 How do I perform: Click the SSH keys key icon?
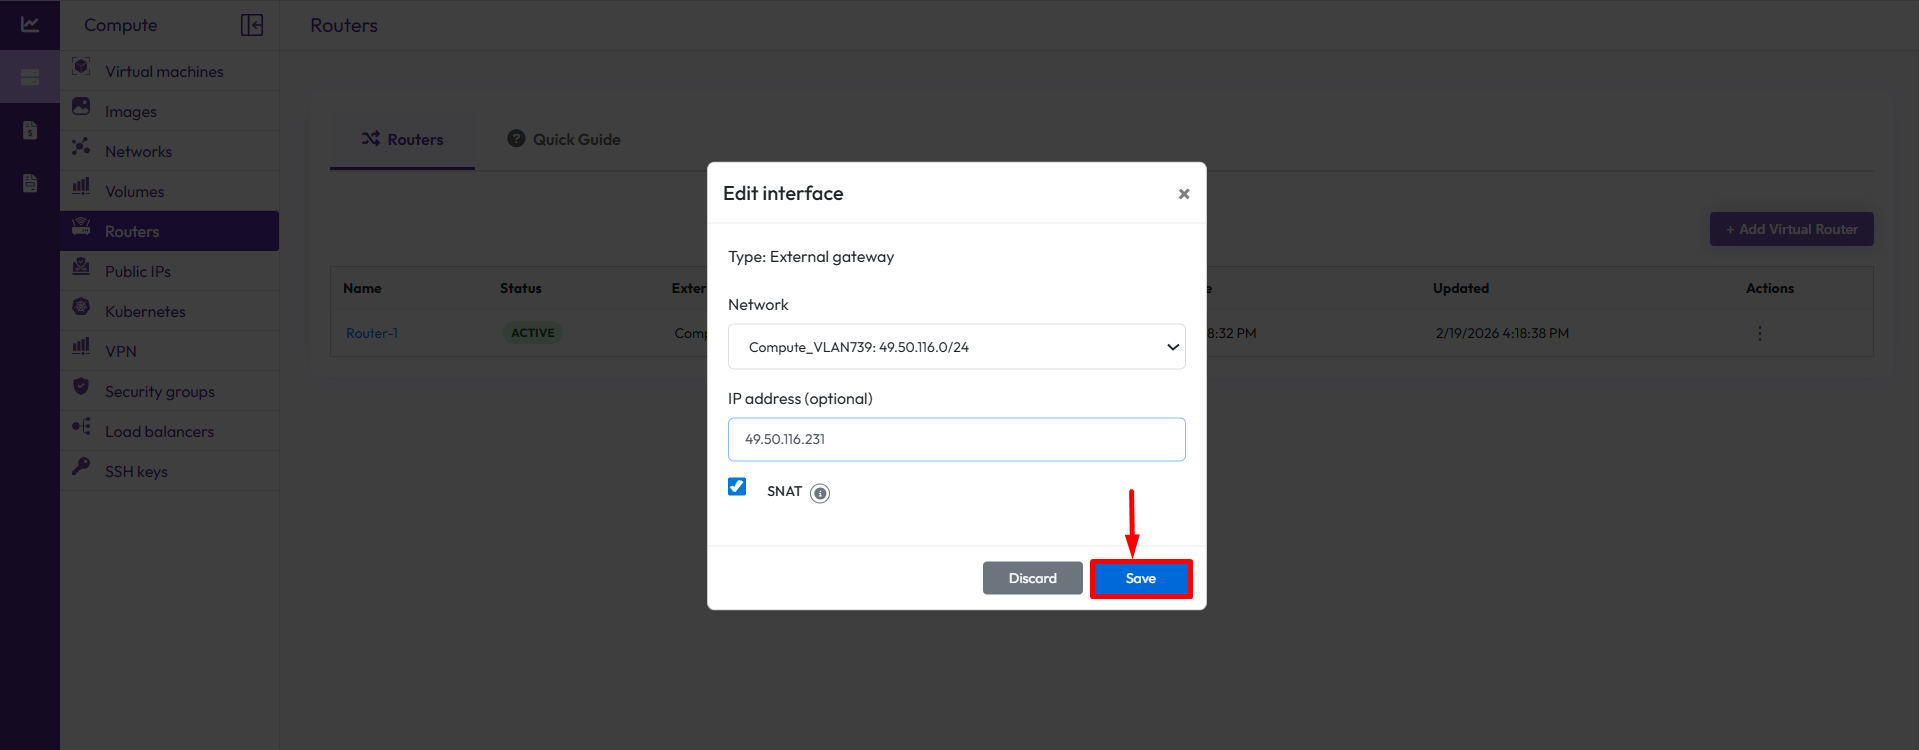click(x=82, y=467)
